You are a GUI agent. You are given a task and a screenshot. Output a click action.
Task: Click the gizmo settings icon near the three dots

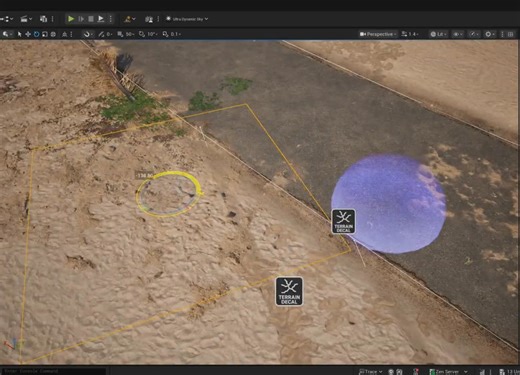tap(65, 34)
